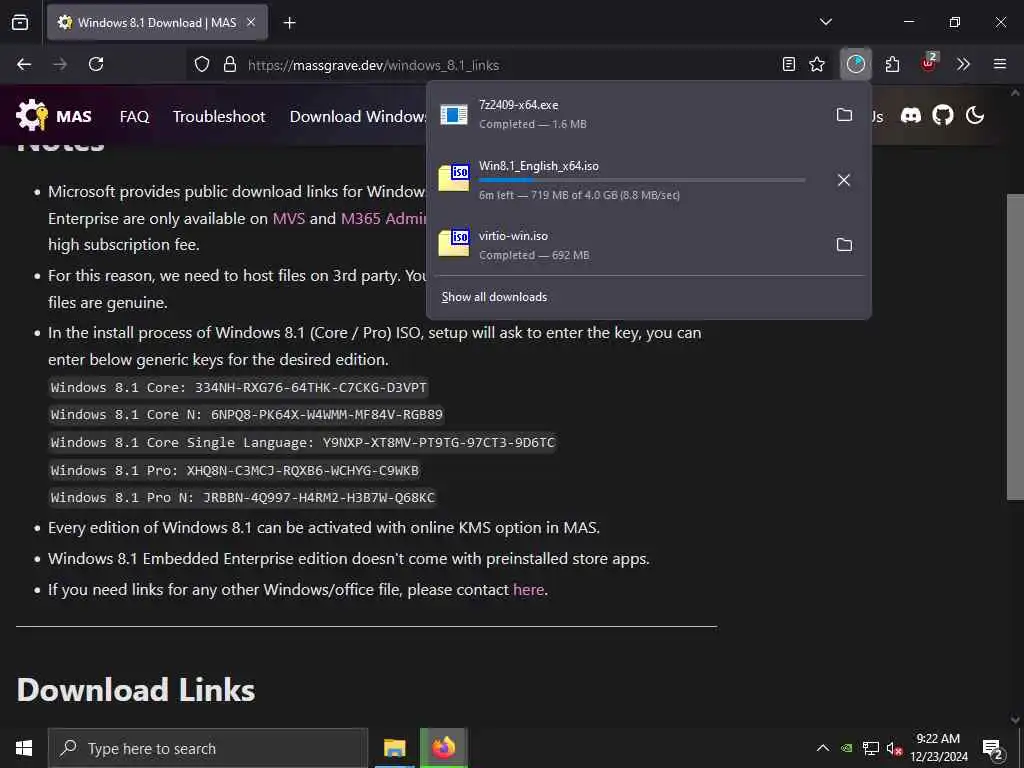This screenshot has height=768, width=1024.
Task: Open containing folder for virtio-win.iso
Action: (x=844, y=244)
